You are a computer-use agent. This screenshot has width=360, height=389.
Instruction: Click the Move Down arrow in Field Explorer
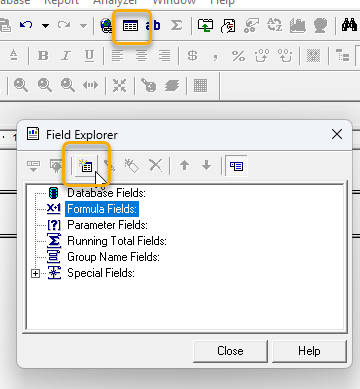click(207, 165)
